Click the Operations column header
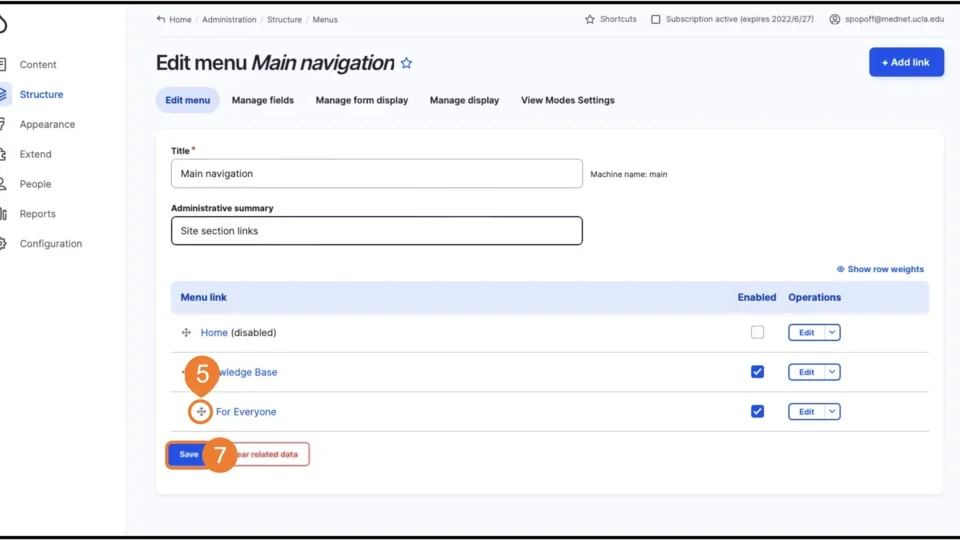This screenshot has height=540, width=960. click(814, 298)
